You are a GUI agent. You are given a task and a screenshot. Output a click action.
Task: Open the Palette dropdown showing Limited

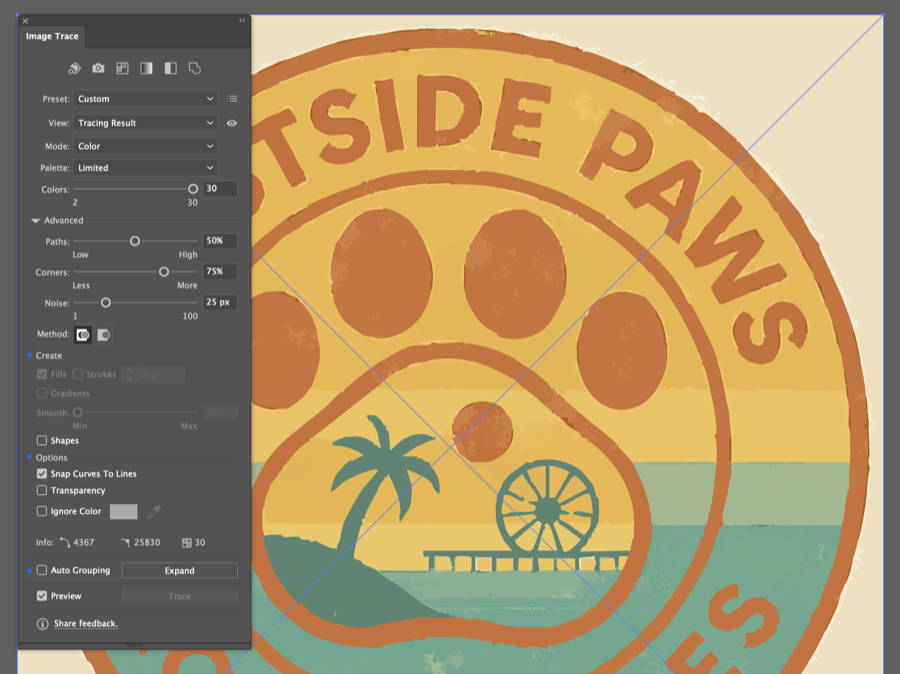pos(145,168)
